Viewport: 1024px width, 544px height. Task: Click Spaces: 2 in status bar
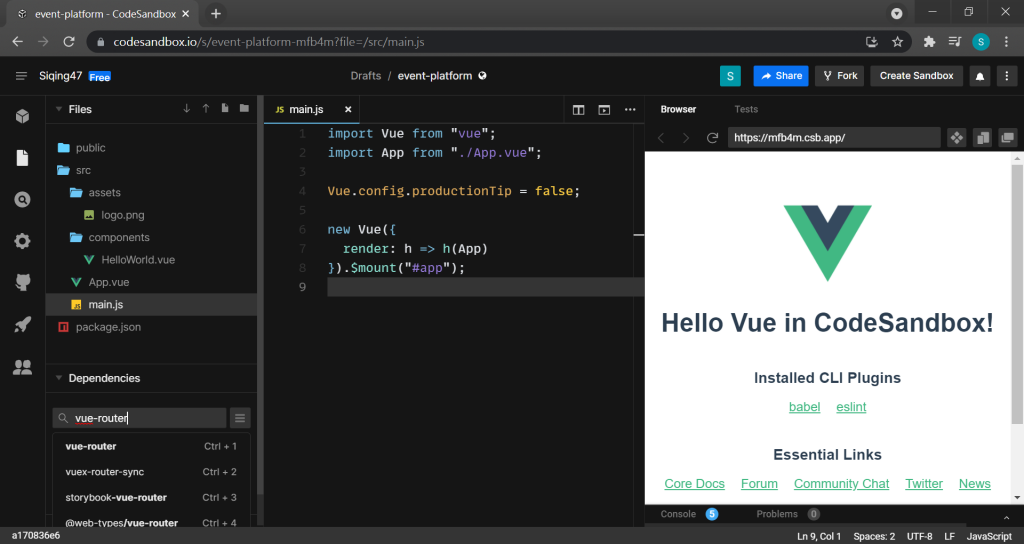click(x=874, y=536)
